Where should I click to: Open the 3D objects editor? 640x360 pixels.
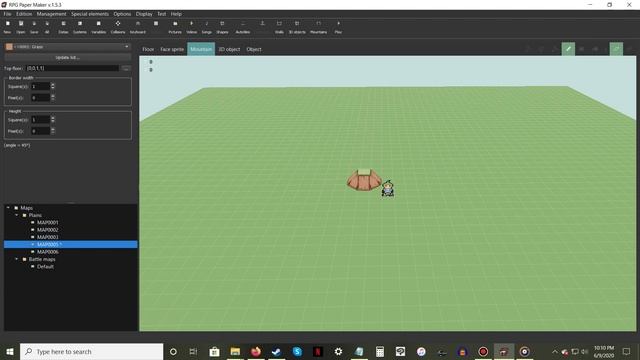pos(297,27)
